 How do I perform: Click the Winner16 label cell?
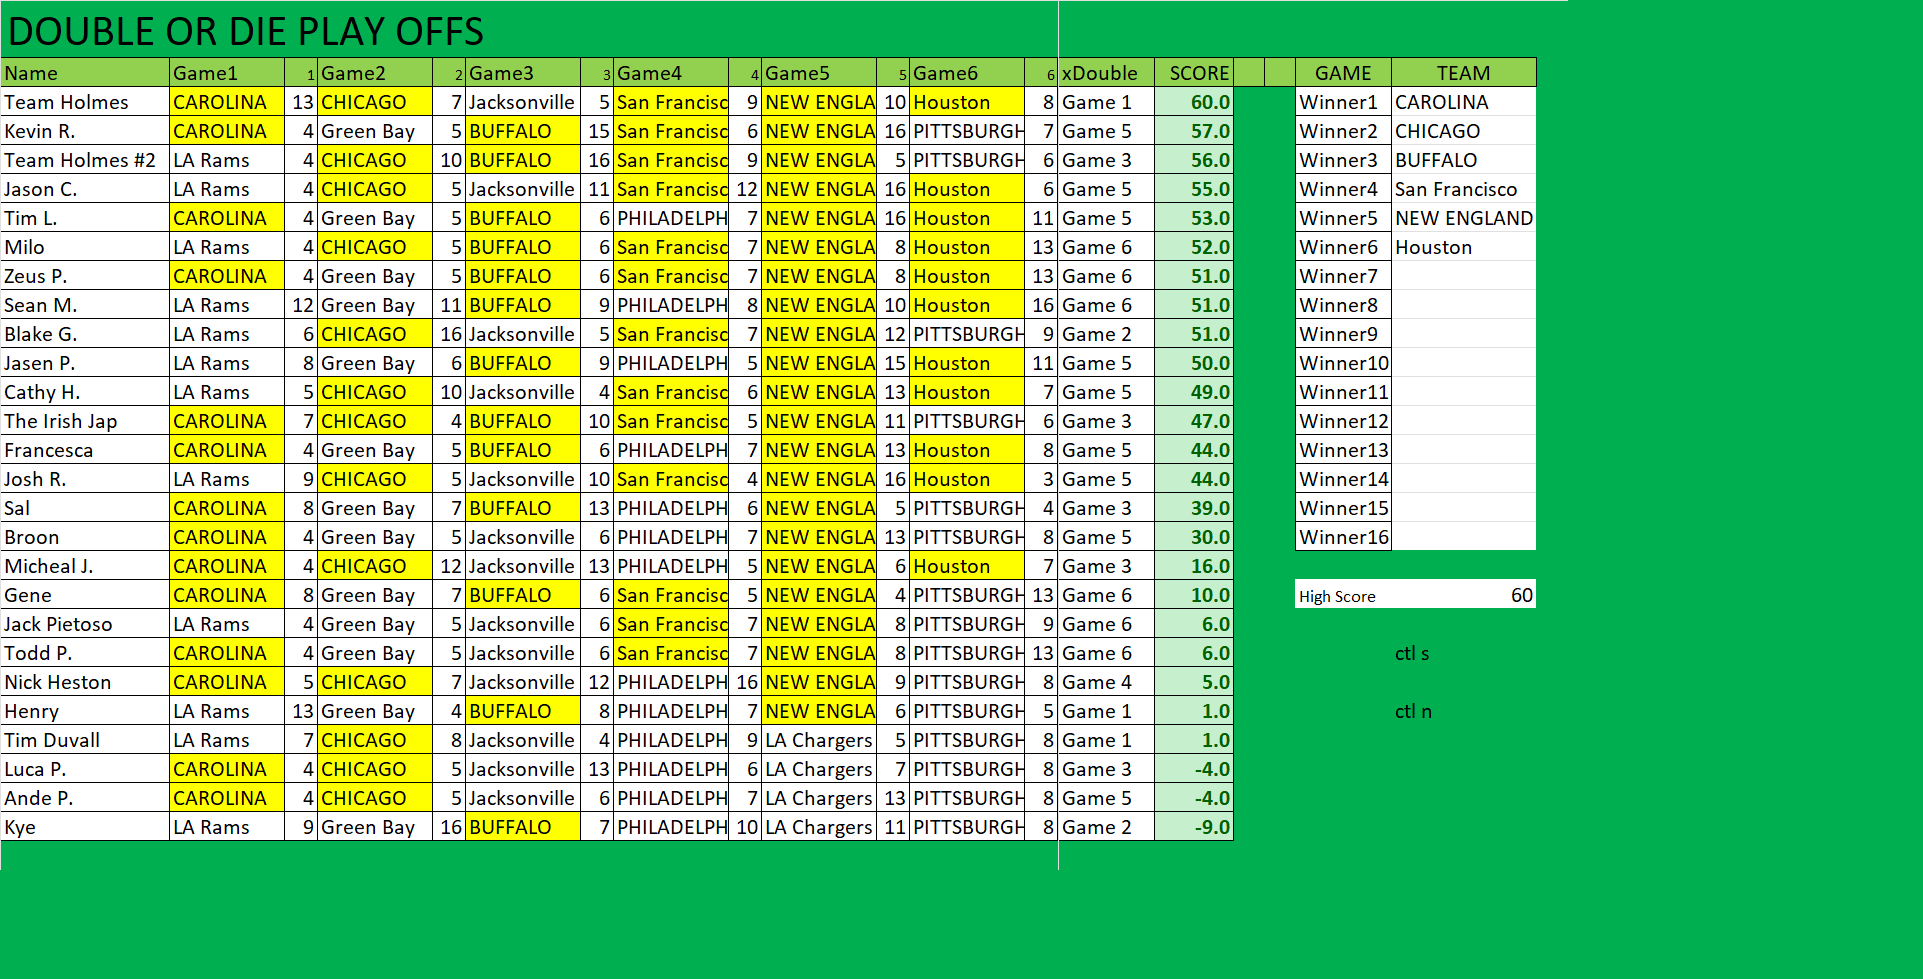[x=1343, y=537]
